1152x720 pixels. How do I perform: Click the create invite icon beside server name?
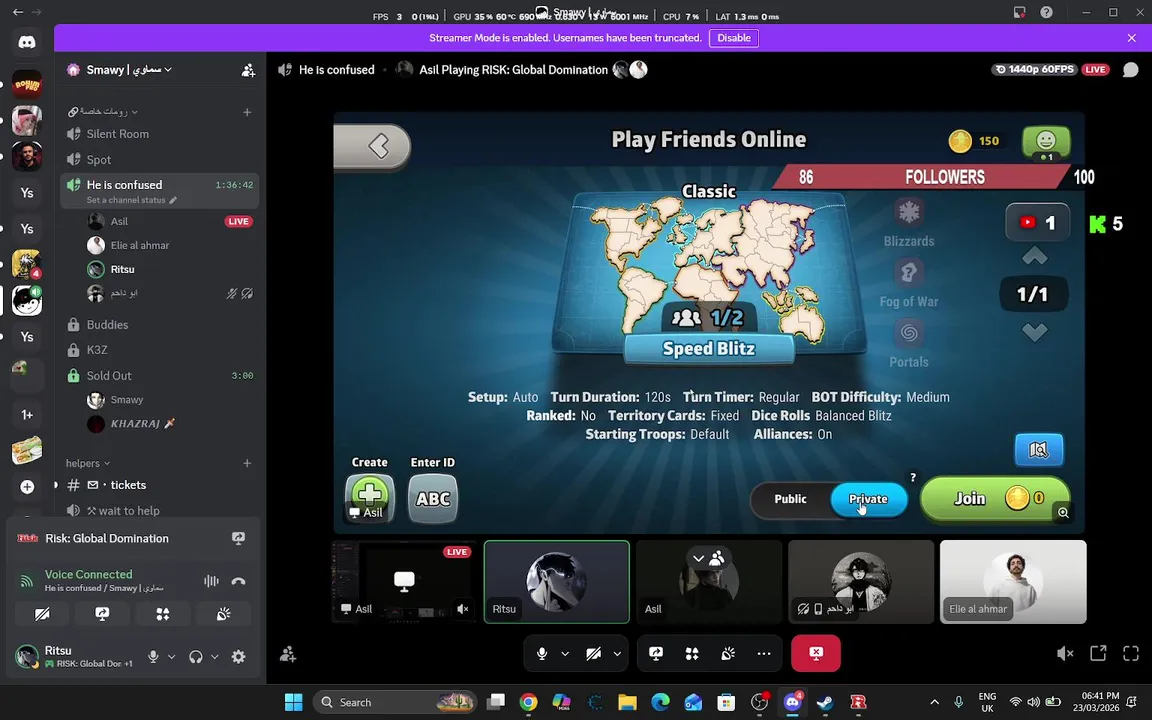tap(248, 70)
